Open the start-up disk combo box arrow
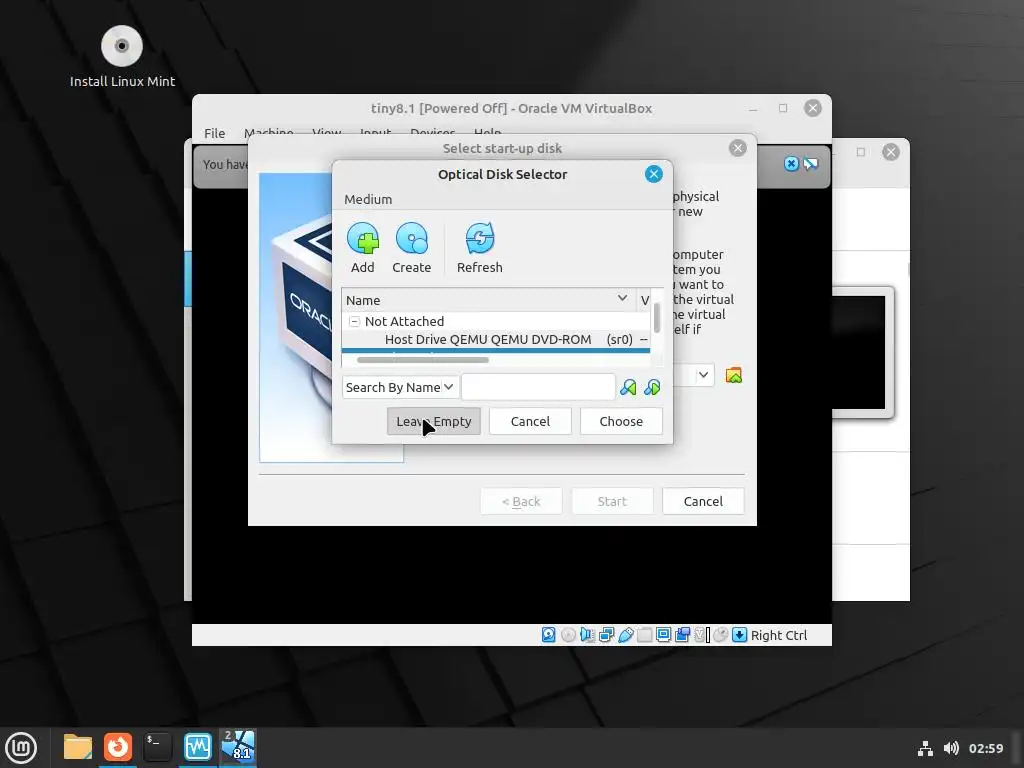This screenshot has height=768, width=1024. (703, 375)
